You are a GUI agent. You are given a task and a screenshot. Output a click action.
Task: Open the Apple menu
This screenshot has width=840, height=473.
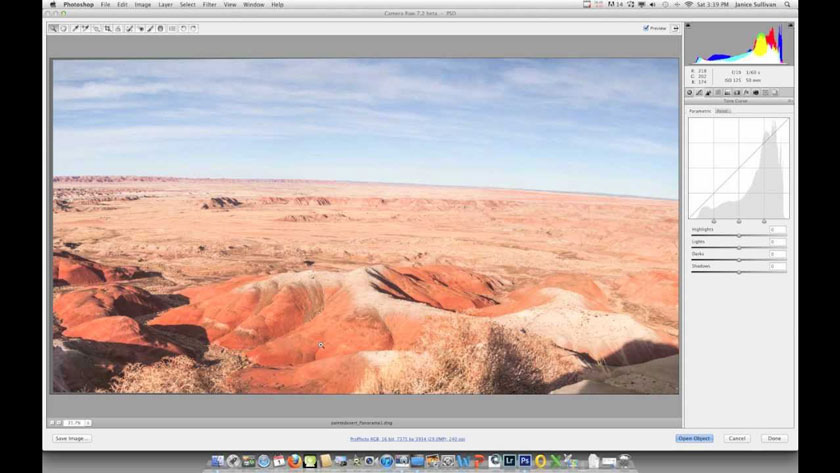[x=52, y=4]
